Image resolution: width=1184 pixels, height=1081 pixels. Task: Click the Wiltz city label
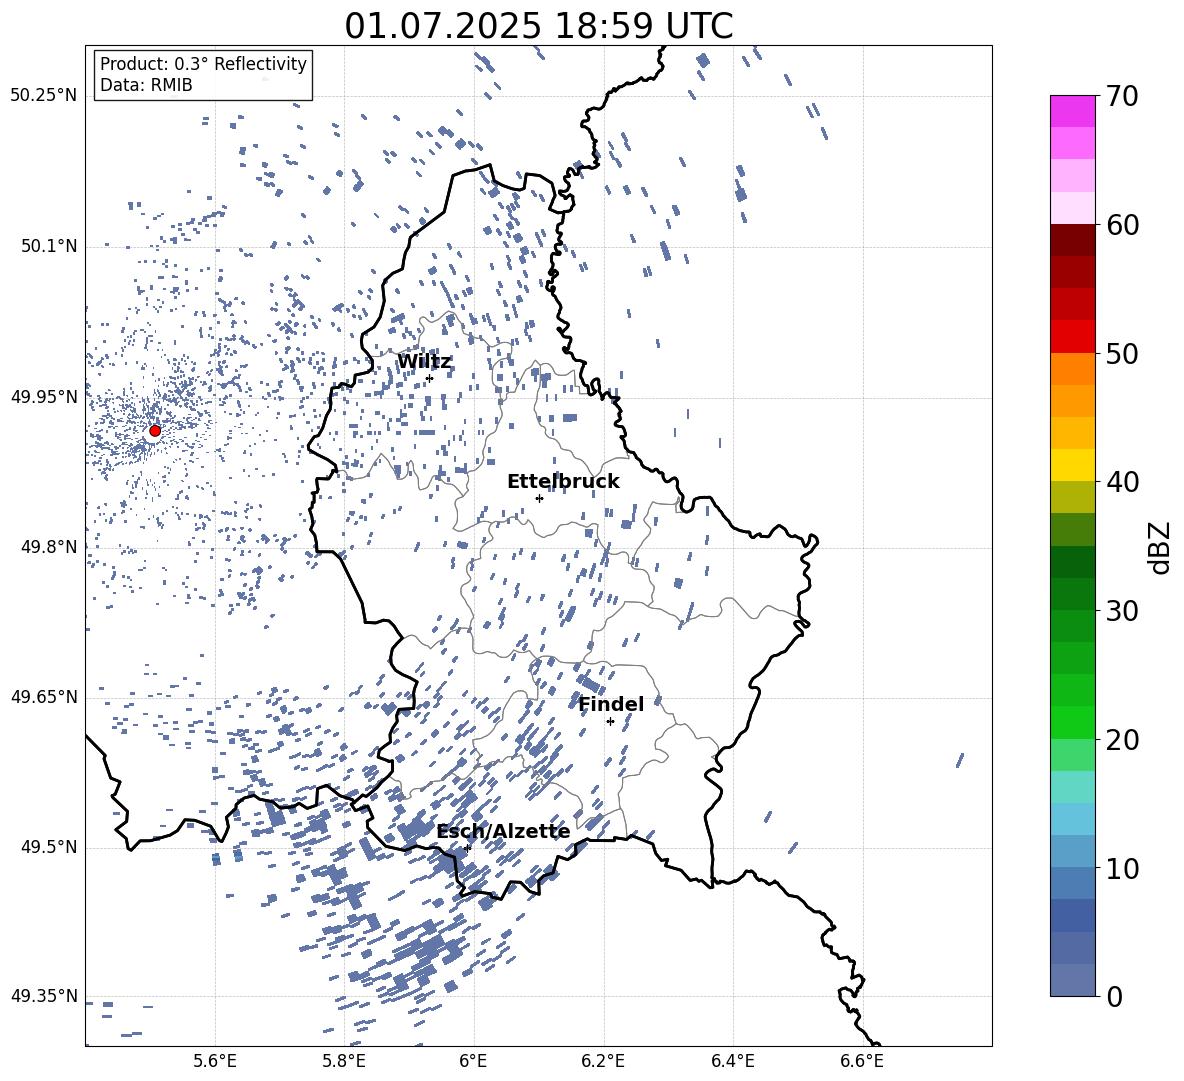[x=424, y=362]
